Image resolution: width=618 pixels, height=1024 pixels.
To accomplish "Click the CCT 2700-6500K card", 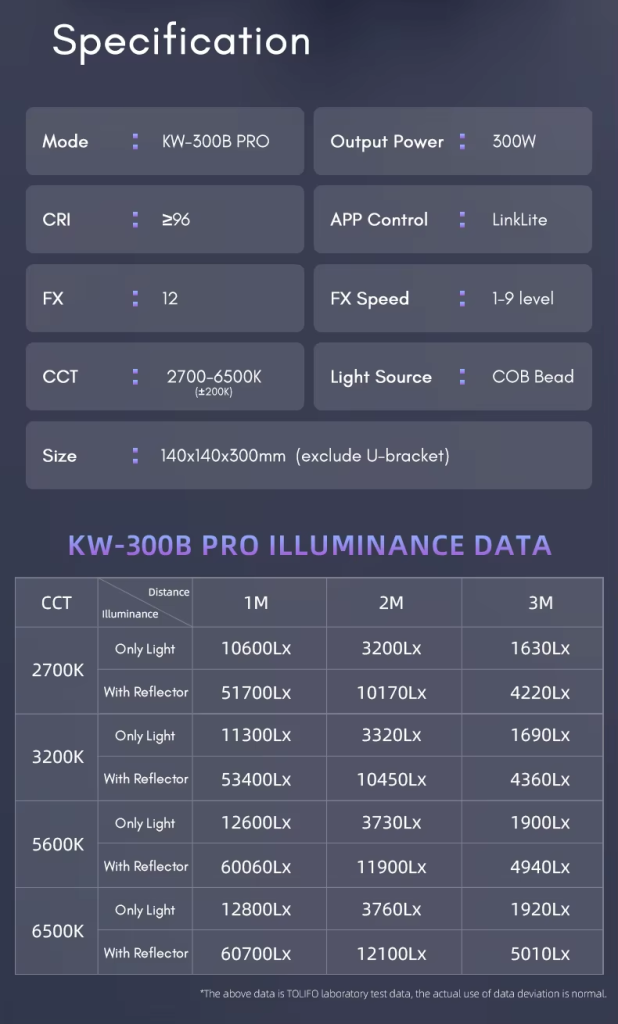I will click(x=165, y=377).
